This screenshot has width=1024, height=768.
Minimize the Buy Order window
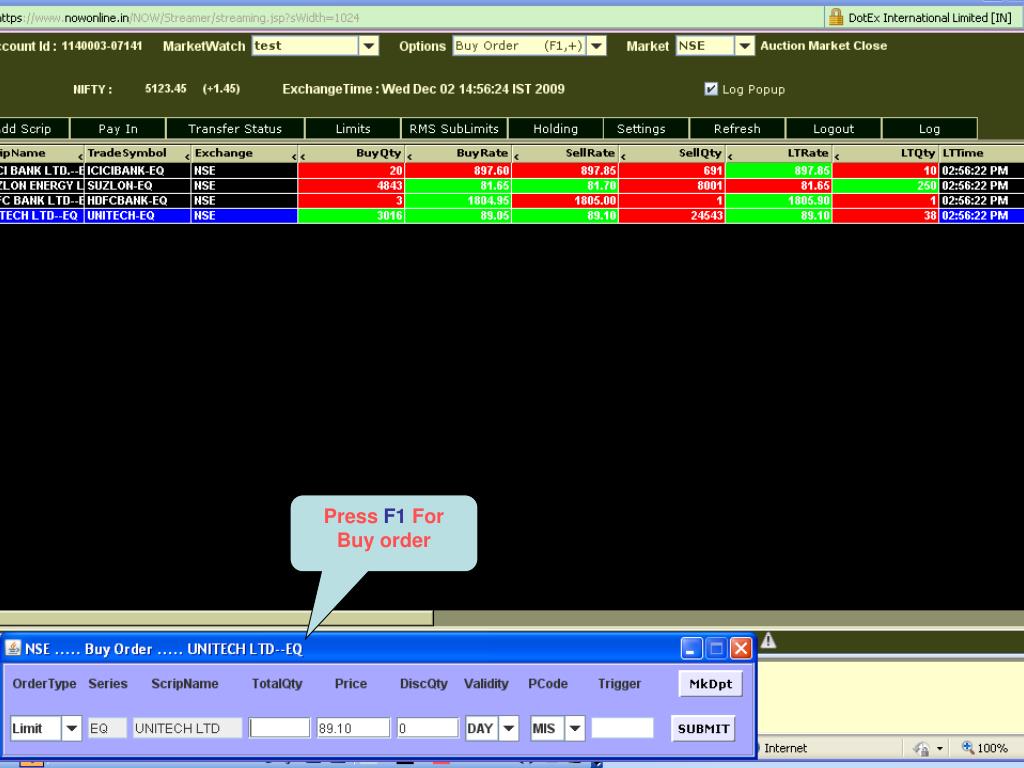coord(692,648)
